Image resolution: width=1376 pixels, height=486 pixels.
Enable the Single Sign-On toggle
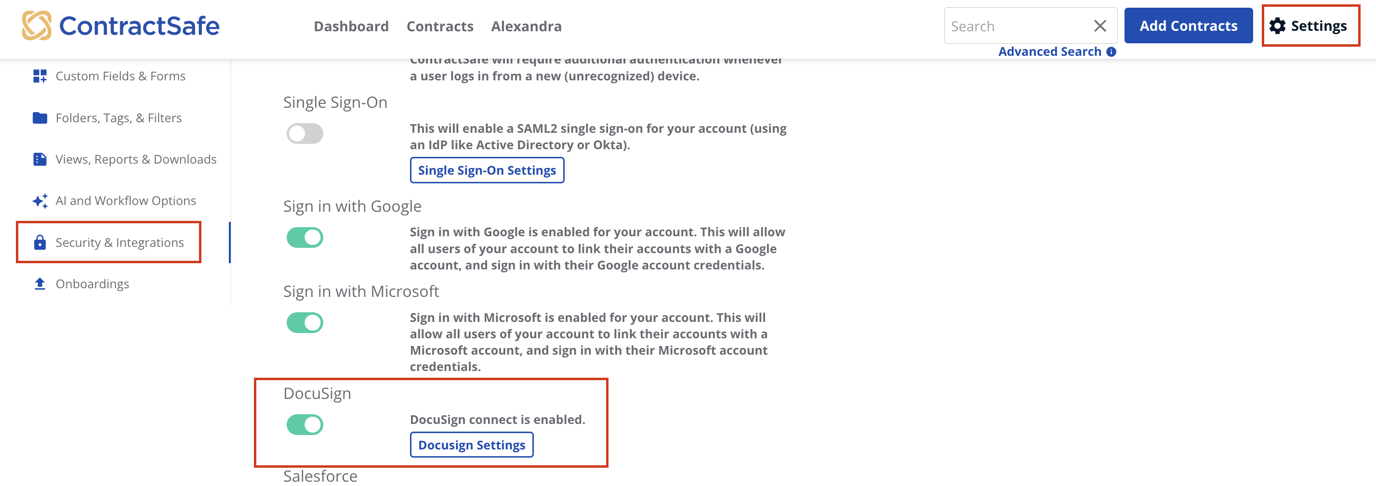[x=305, y=134]
